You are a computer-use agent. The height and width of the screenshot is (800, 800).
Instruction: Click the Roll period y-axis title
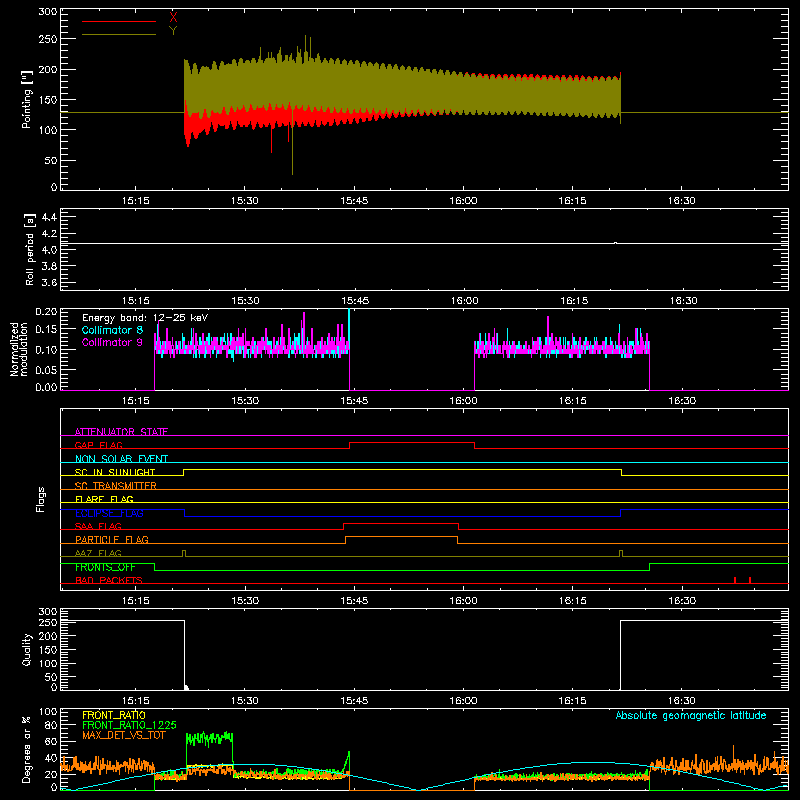[x=29, y=249]
